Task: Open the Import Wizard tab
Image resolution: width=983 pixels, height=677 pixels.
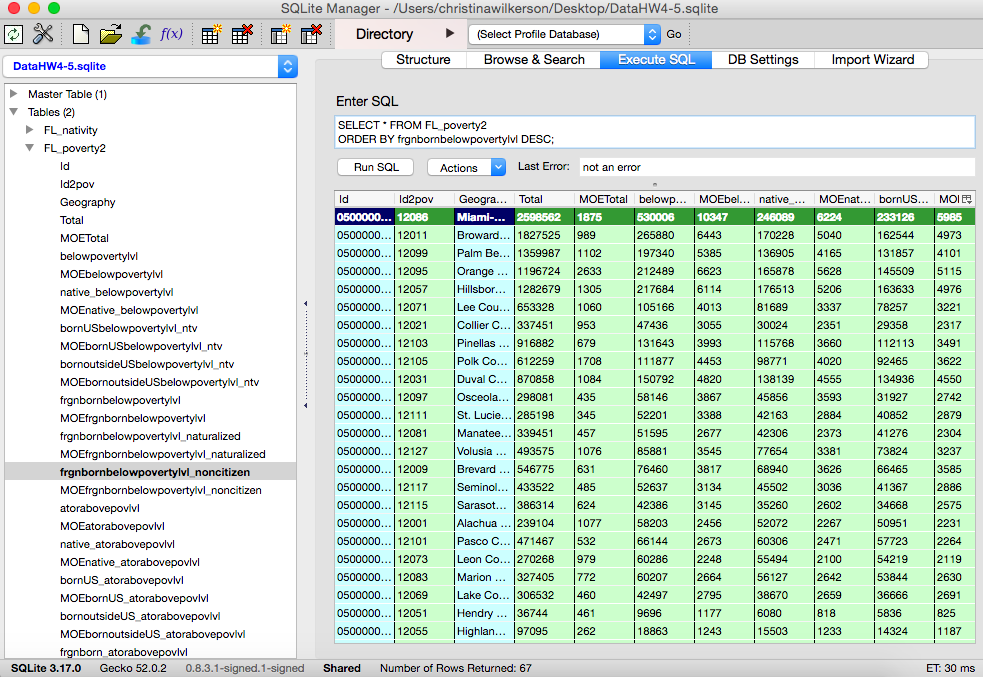Action: [x=872, y=60]
